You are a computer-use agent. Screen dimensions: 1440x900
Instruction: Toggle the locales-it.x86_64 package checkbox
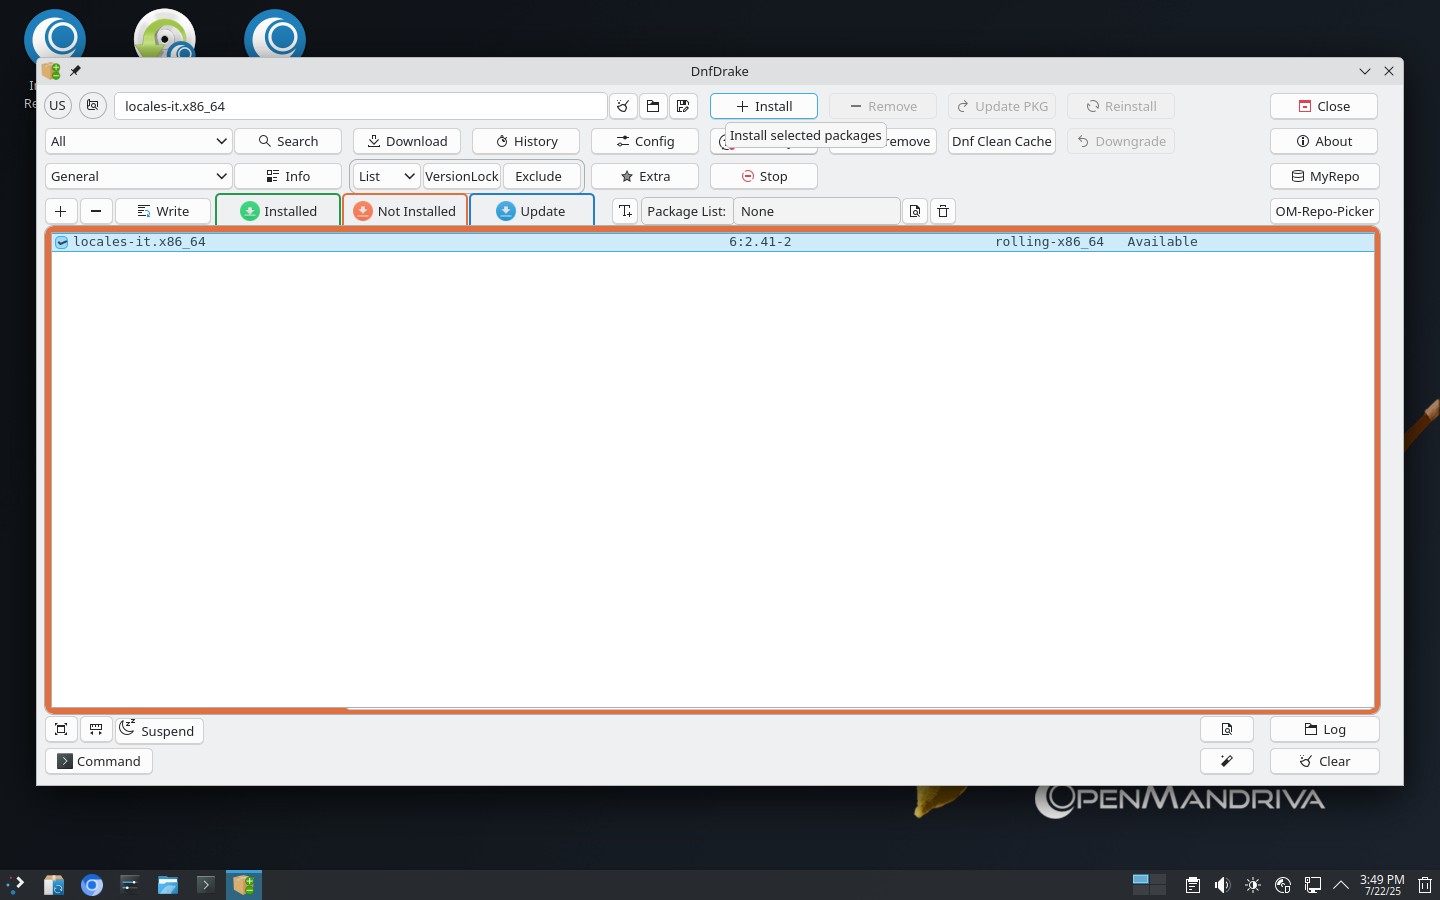pyautogui.click(x=62, y=242)
